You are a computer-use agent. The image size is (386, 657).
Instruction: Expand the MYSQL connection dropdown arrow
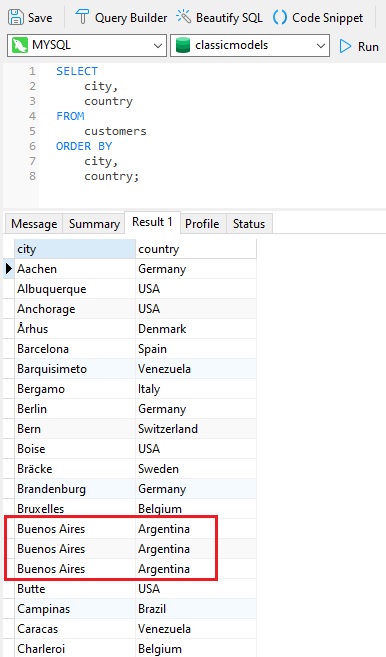click(158, 45)
